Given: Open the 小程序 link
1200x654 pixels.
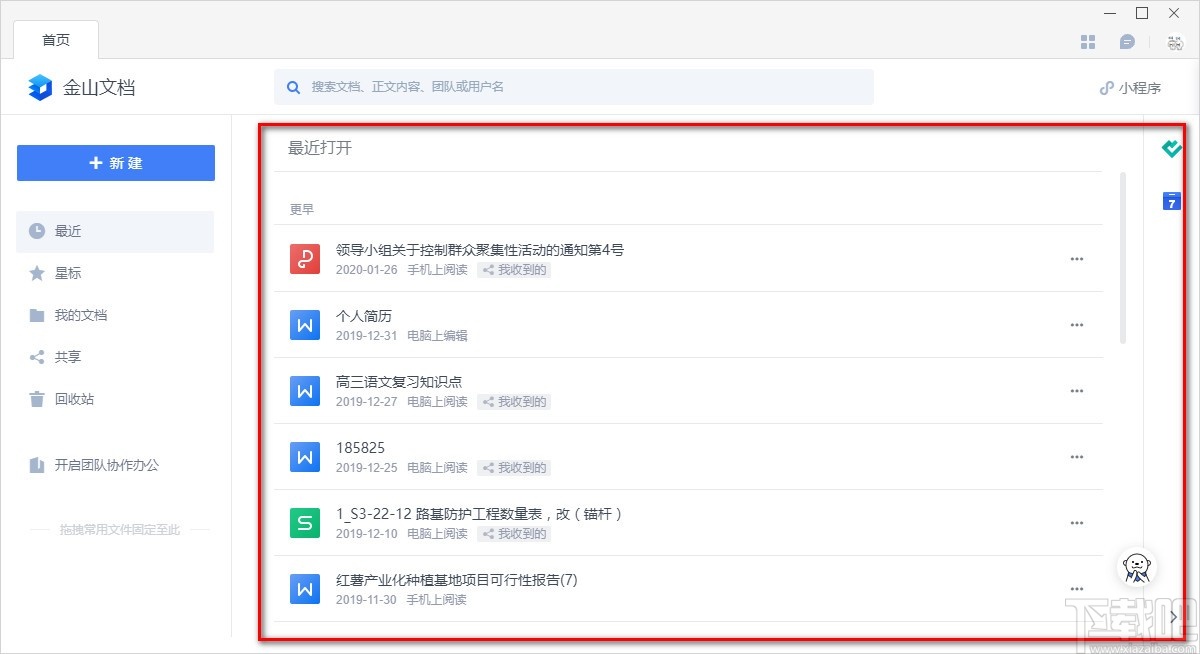Looking at the screenshot, I should [x=1130, y=88].
